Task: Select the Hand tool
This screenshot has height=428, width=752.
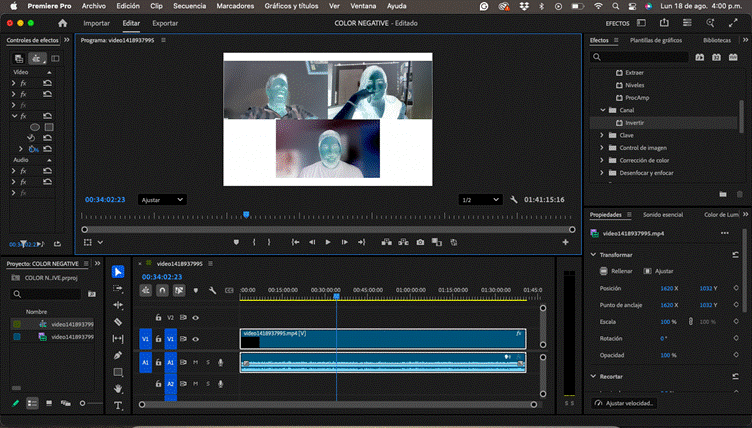Action: 118,389
